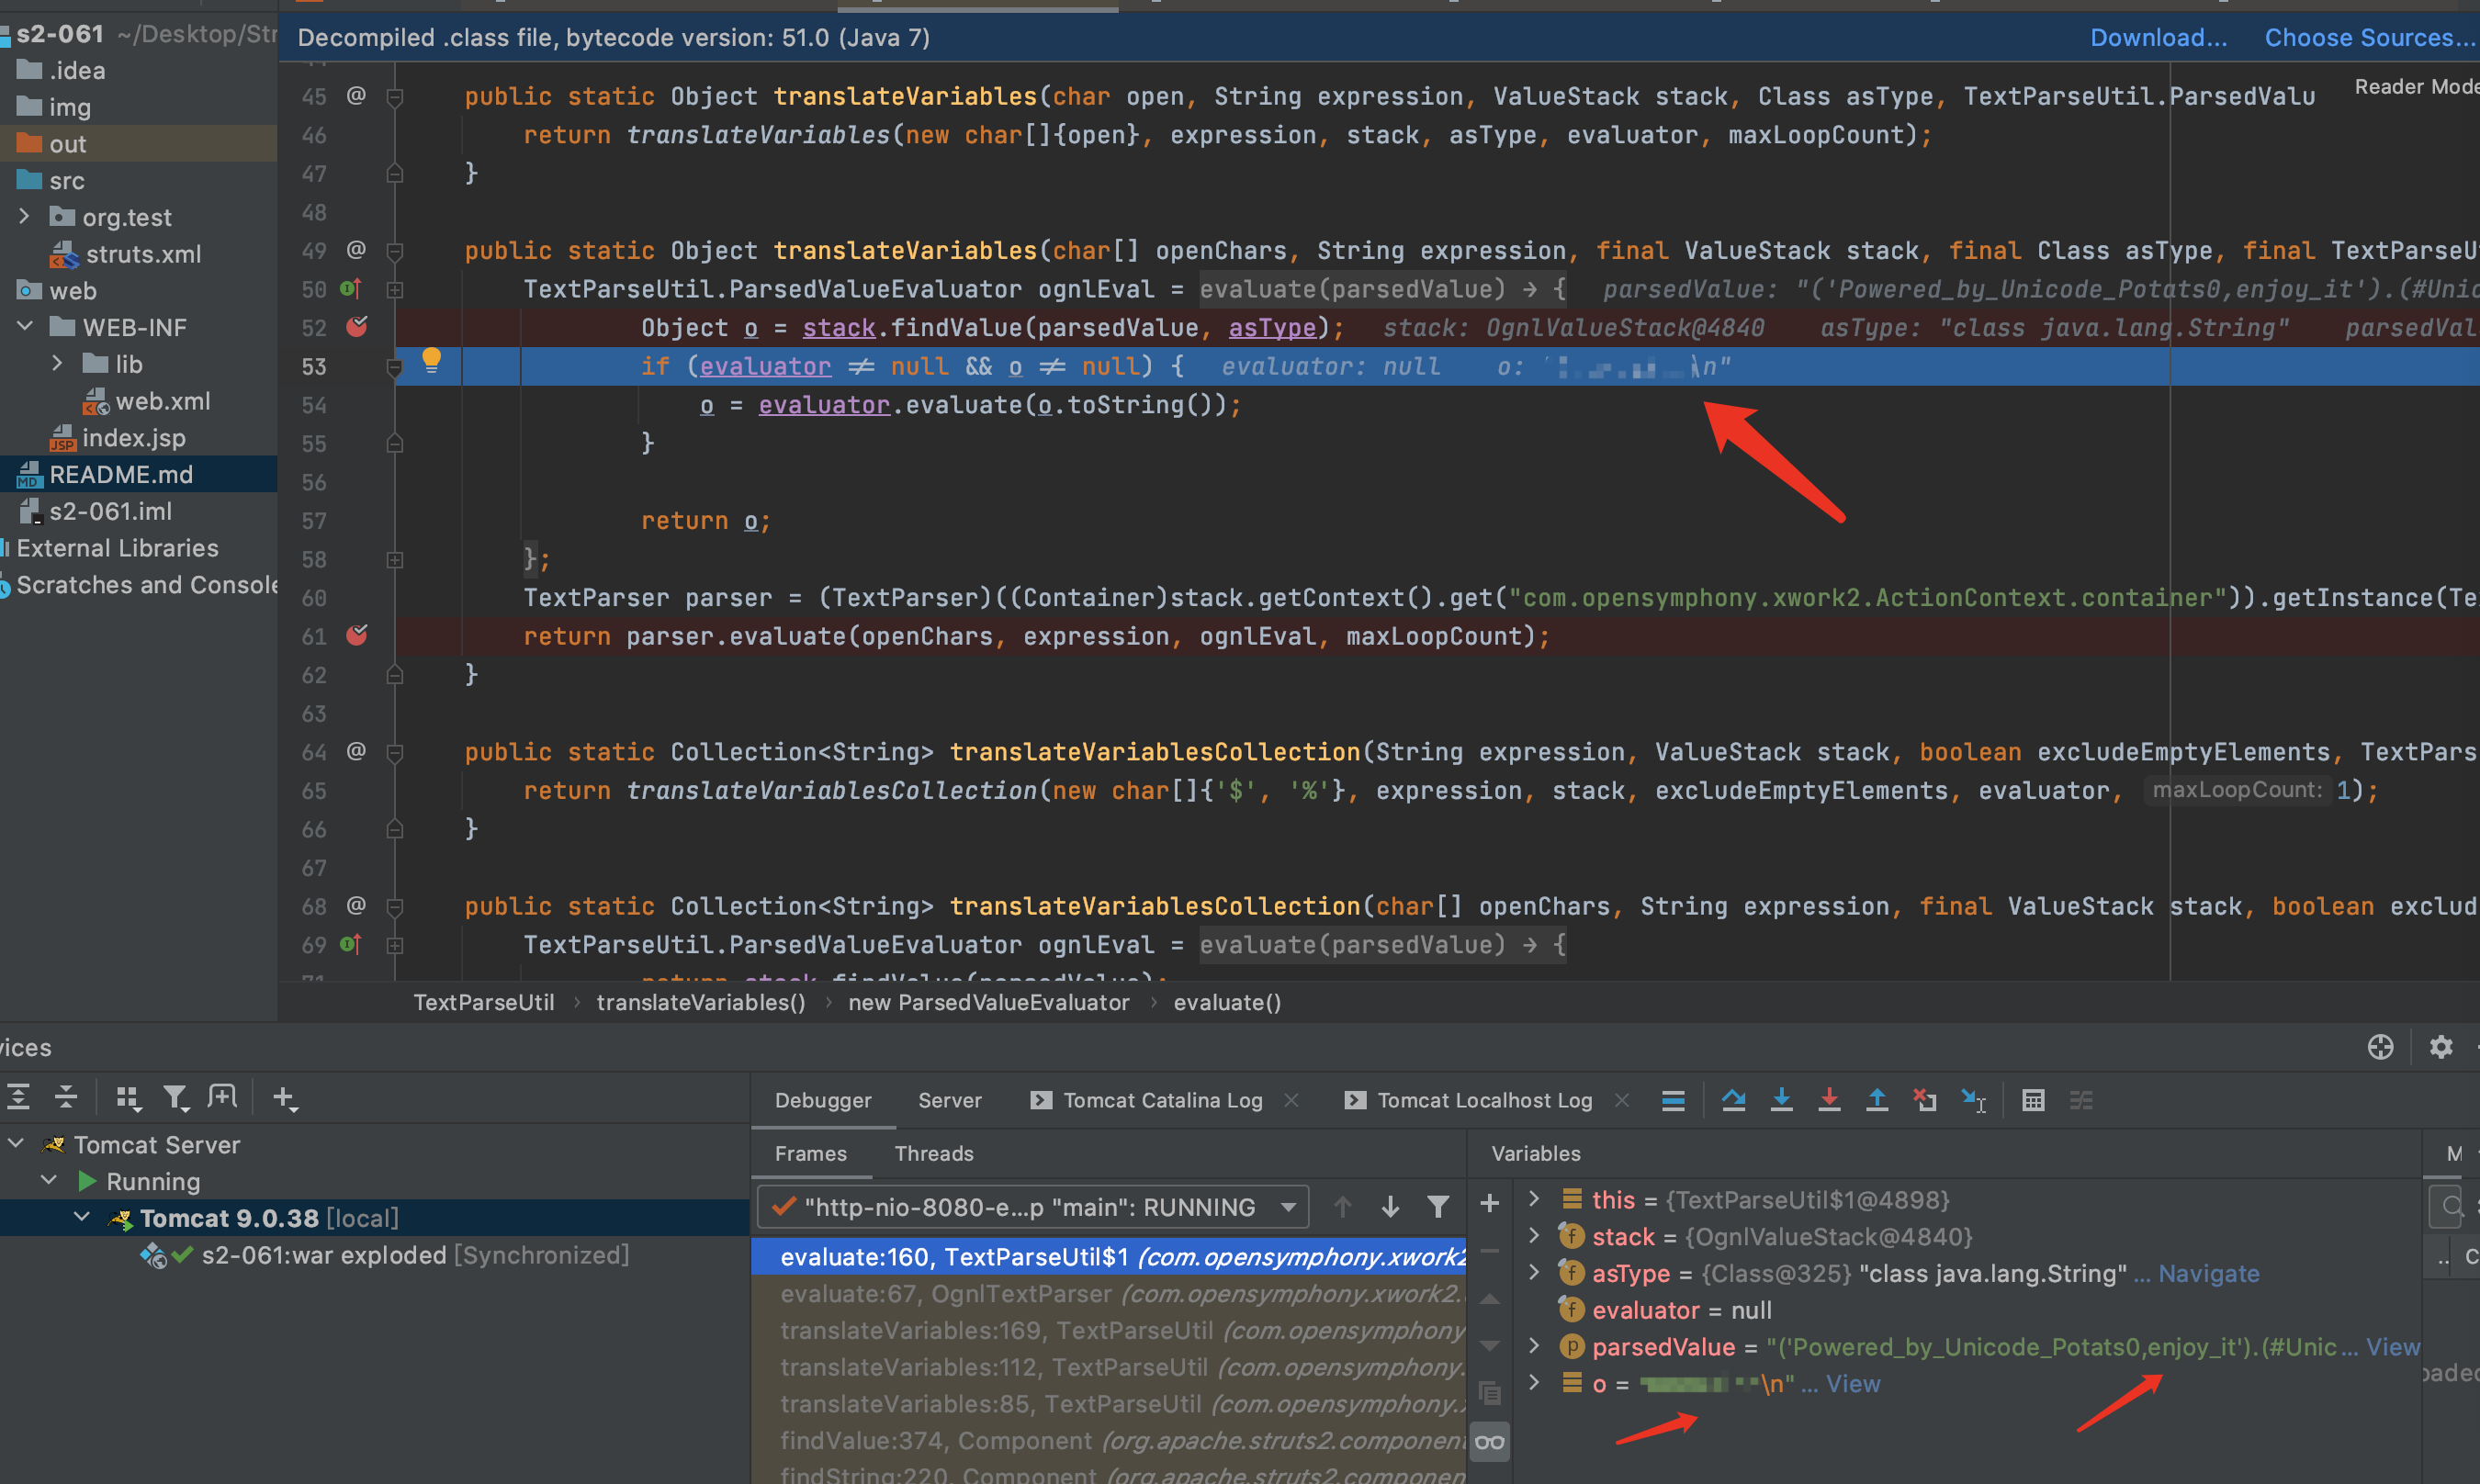Viewport: 2480px width, 1484px height.
Task: Click View link for variable o
Action: click(1853, 1383)
